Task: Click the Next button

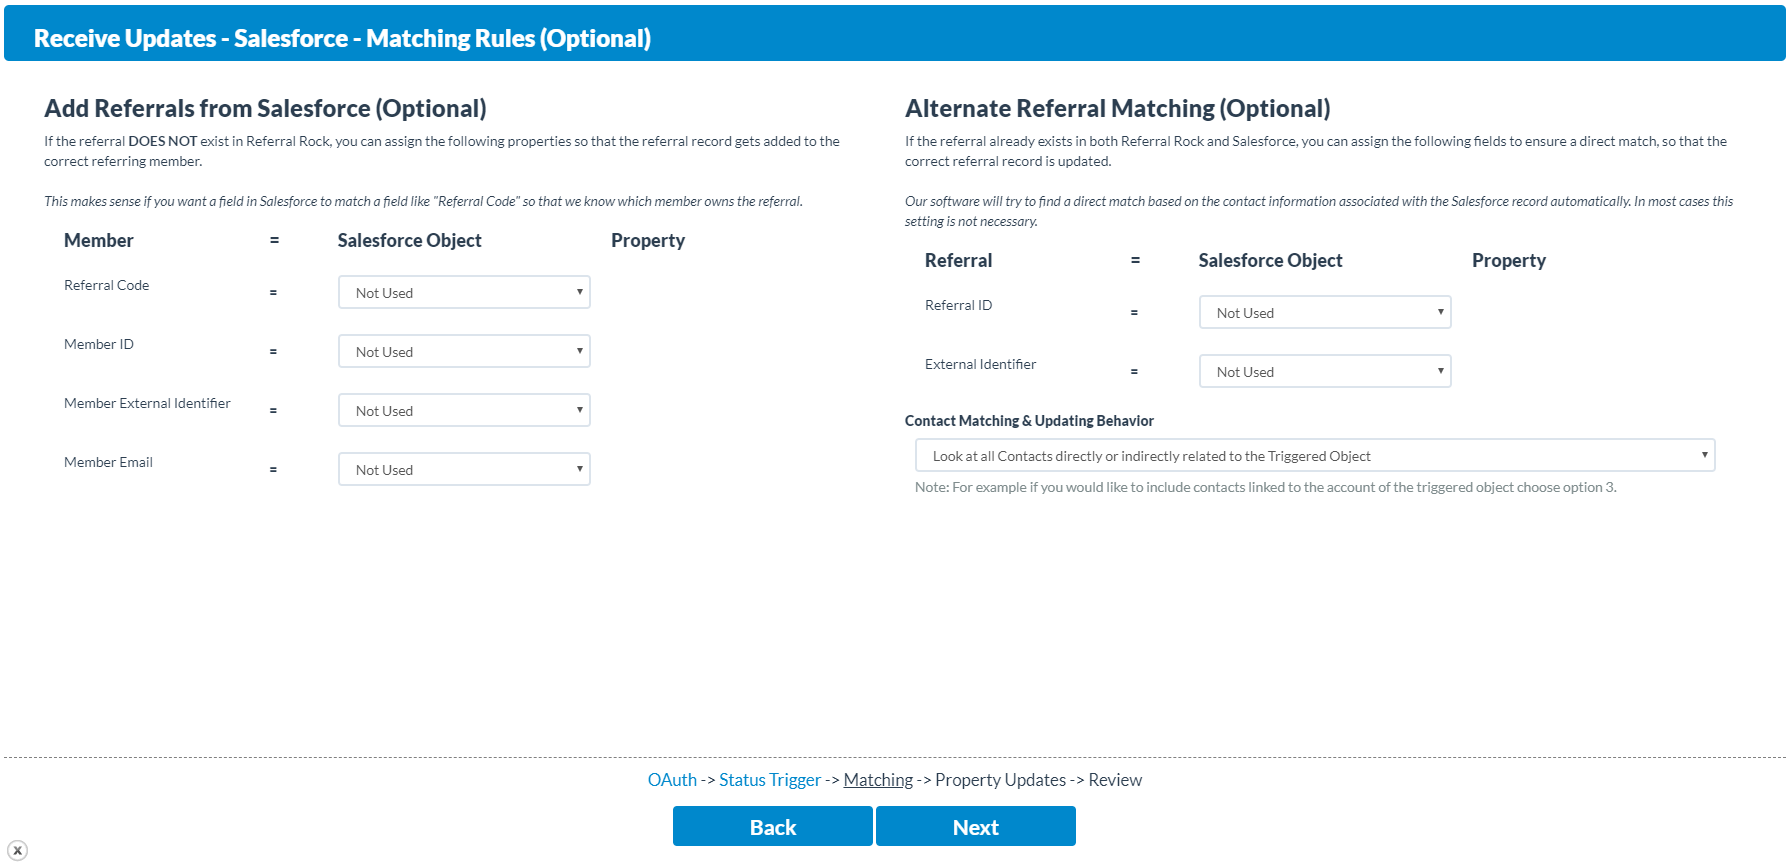Action: tap(976, 826)
